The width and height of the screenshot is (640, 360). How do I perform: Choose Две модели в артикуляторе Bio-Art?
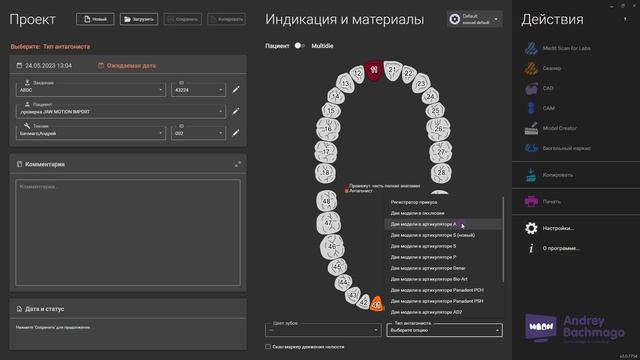(443, 279)
